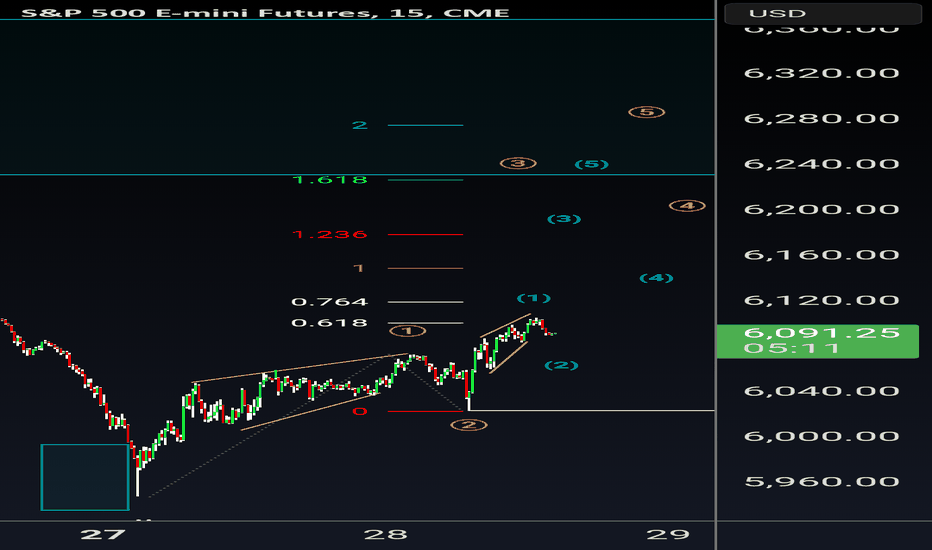The image size is (932, 550).
Task: Select the 6,091.25 current price label
Action: point(818,341)
